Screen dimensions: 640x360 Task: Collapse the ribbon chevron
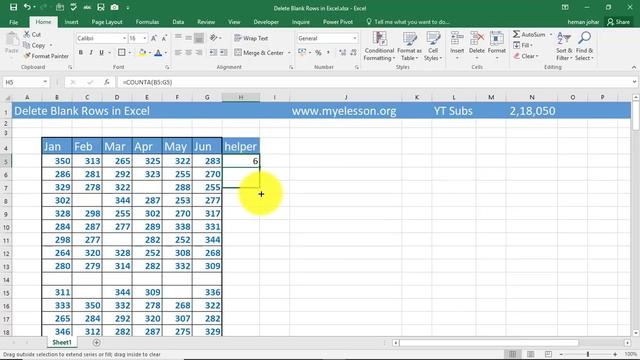pos(633,67)
